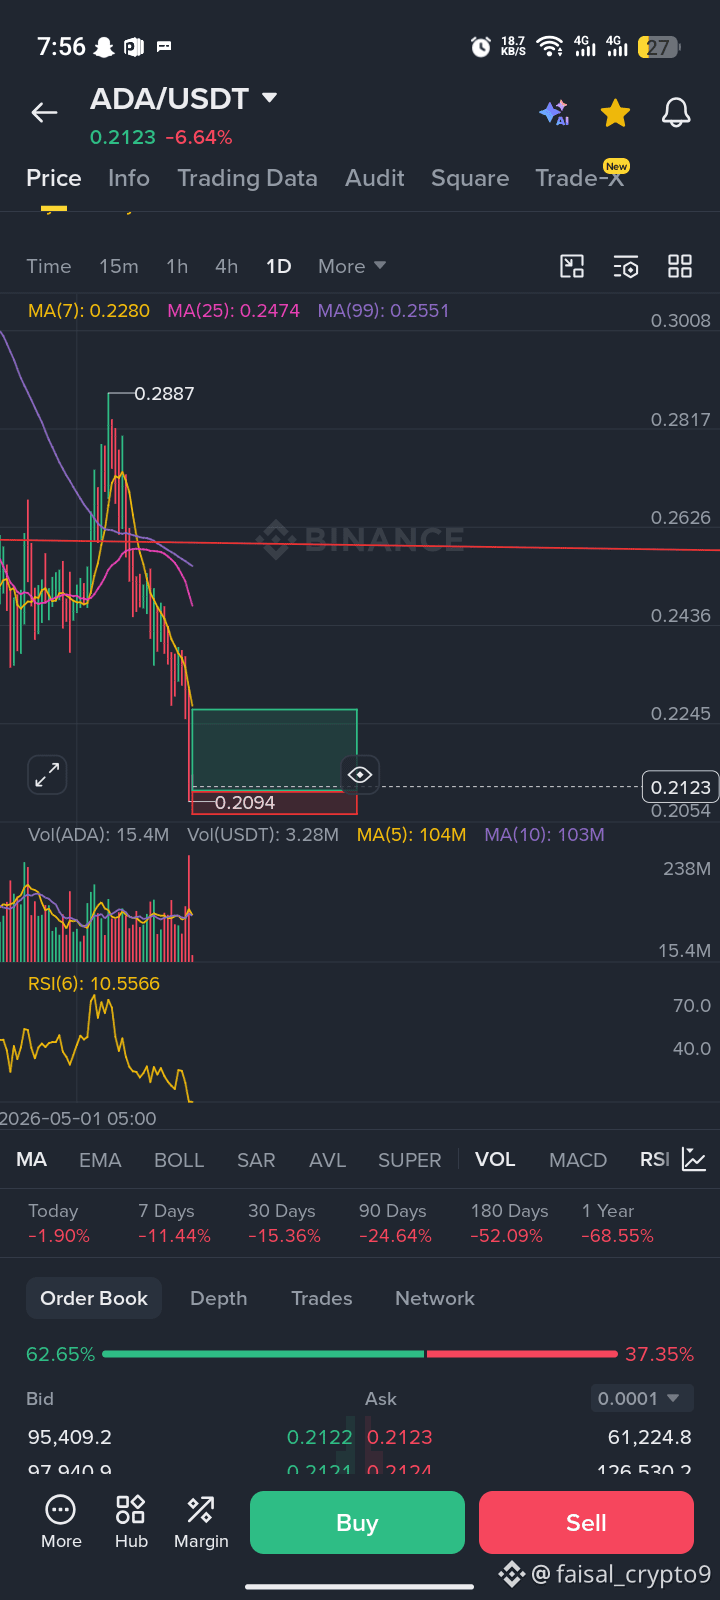Tap the bid/ask ratio bar
This screenshot has height=1600, width=720.
click(360, 1354)
